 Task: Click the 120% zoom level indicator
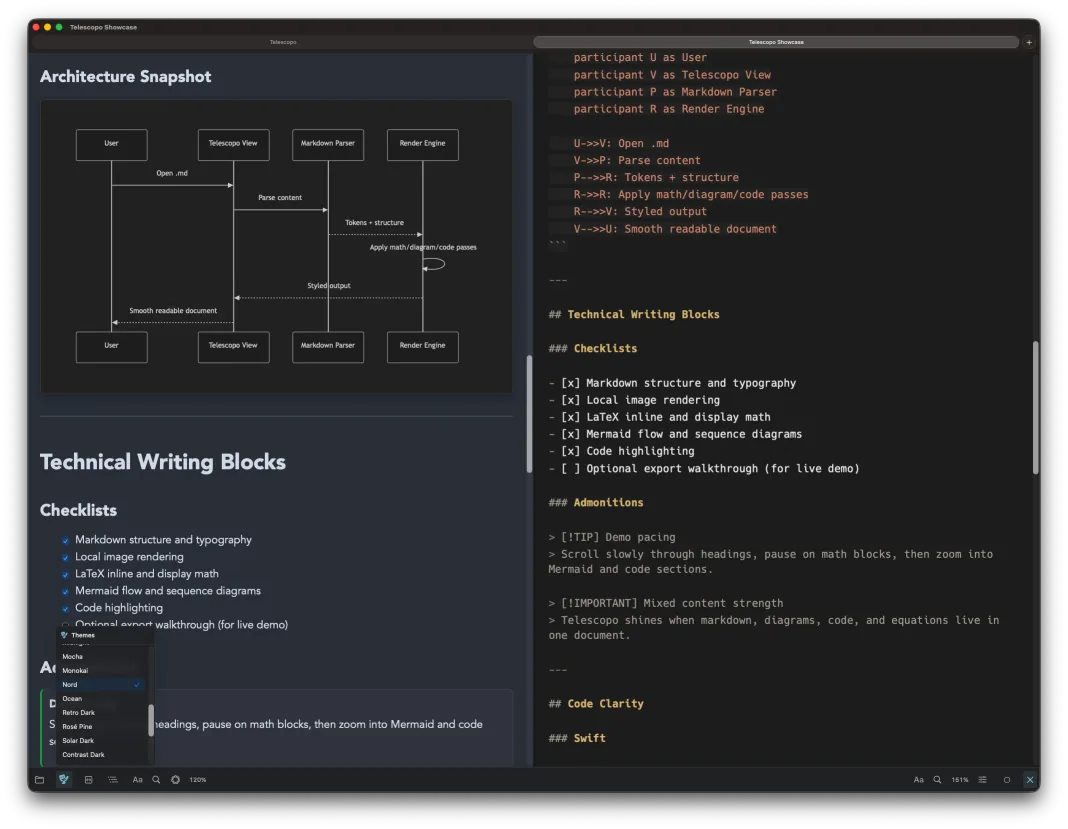[x=198, y=779]
